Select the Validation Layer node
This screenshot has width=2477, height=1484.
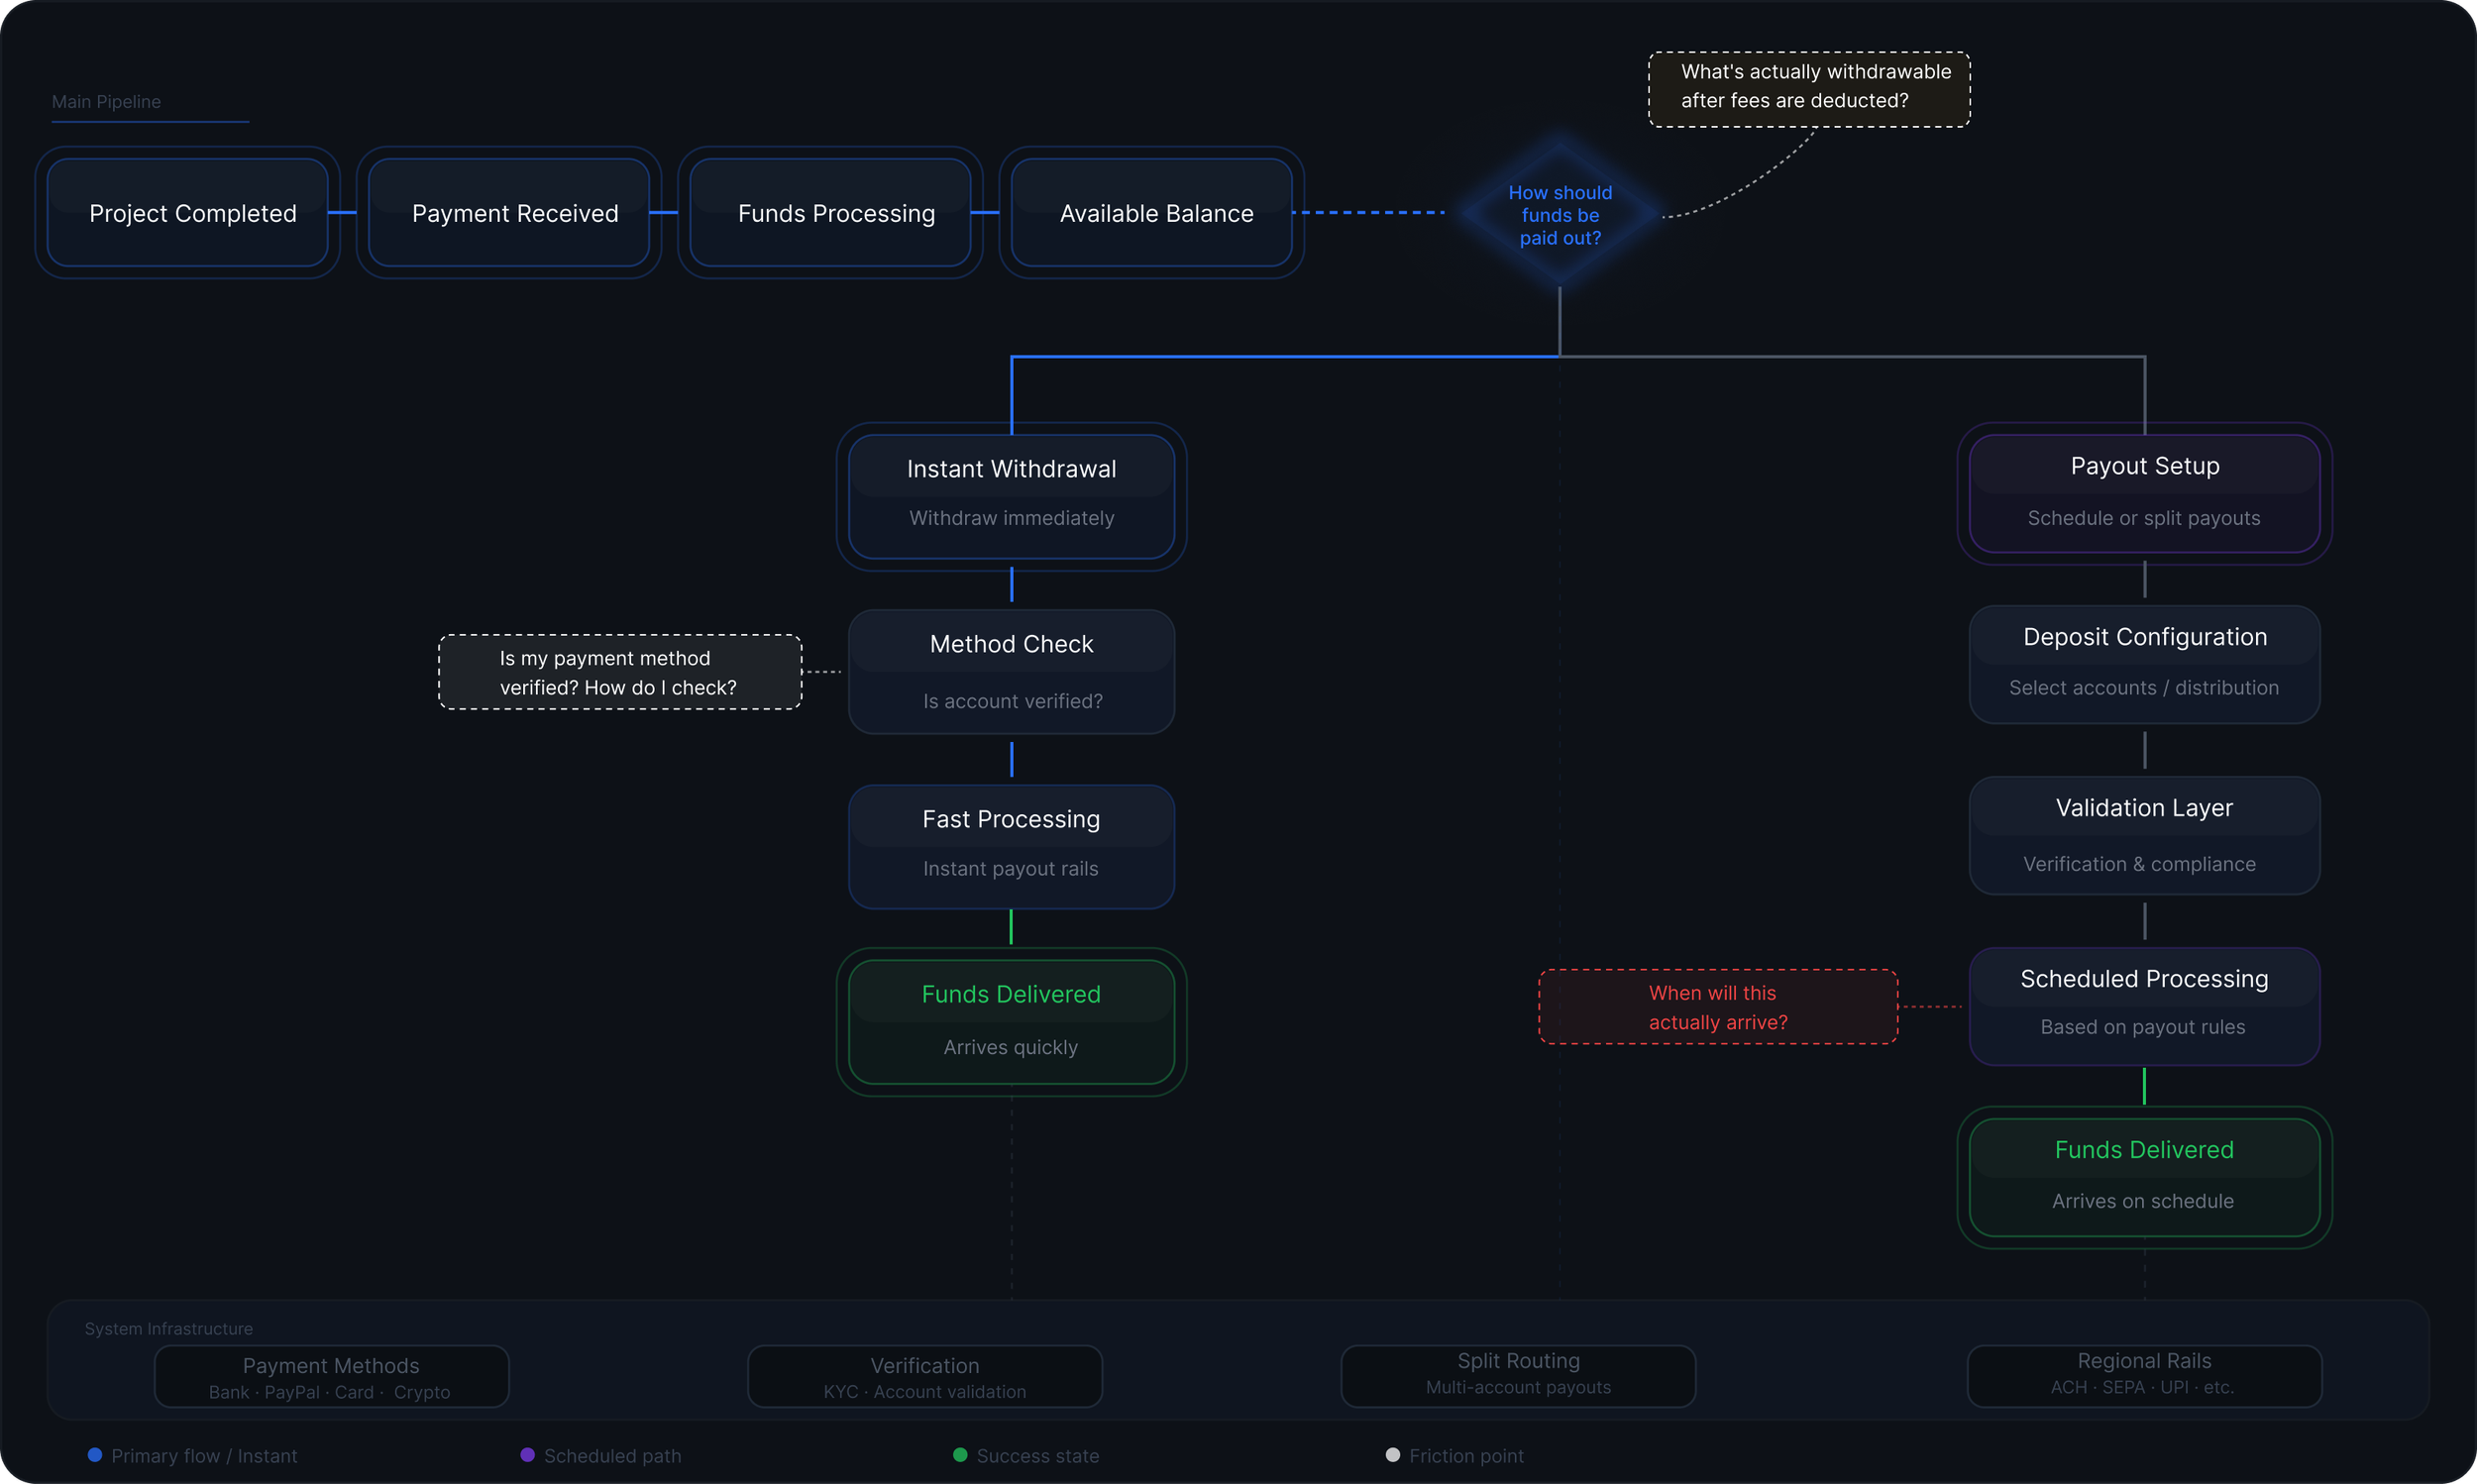(2144, 835)
